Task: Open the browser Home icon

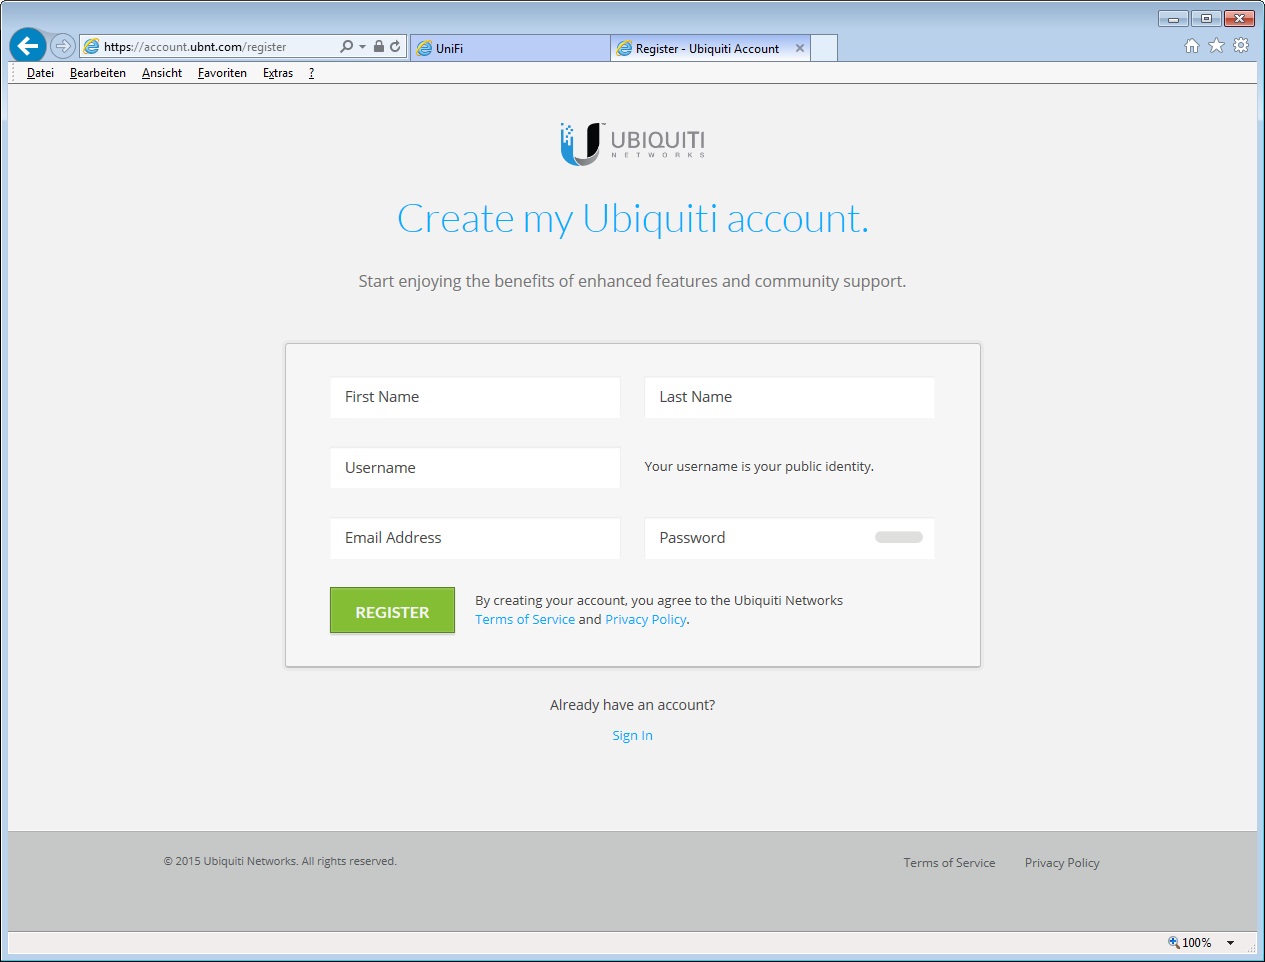Action: [1192, 45]
